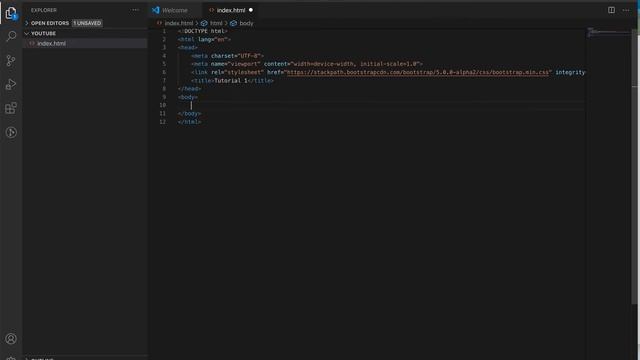Click the charset="UTF-8" meta line
Viewport: 640px width, 360px height.
point(227,56)
